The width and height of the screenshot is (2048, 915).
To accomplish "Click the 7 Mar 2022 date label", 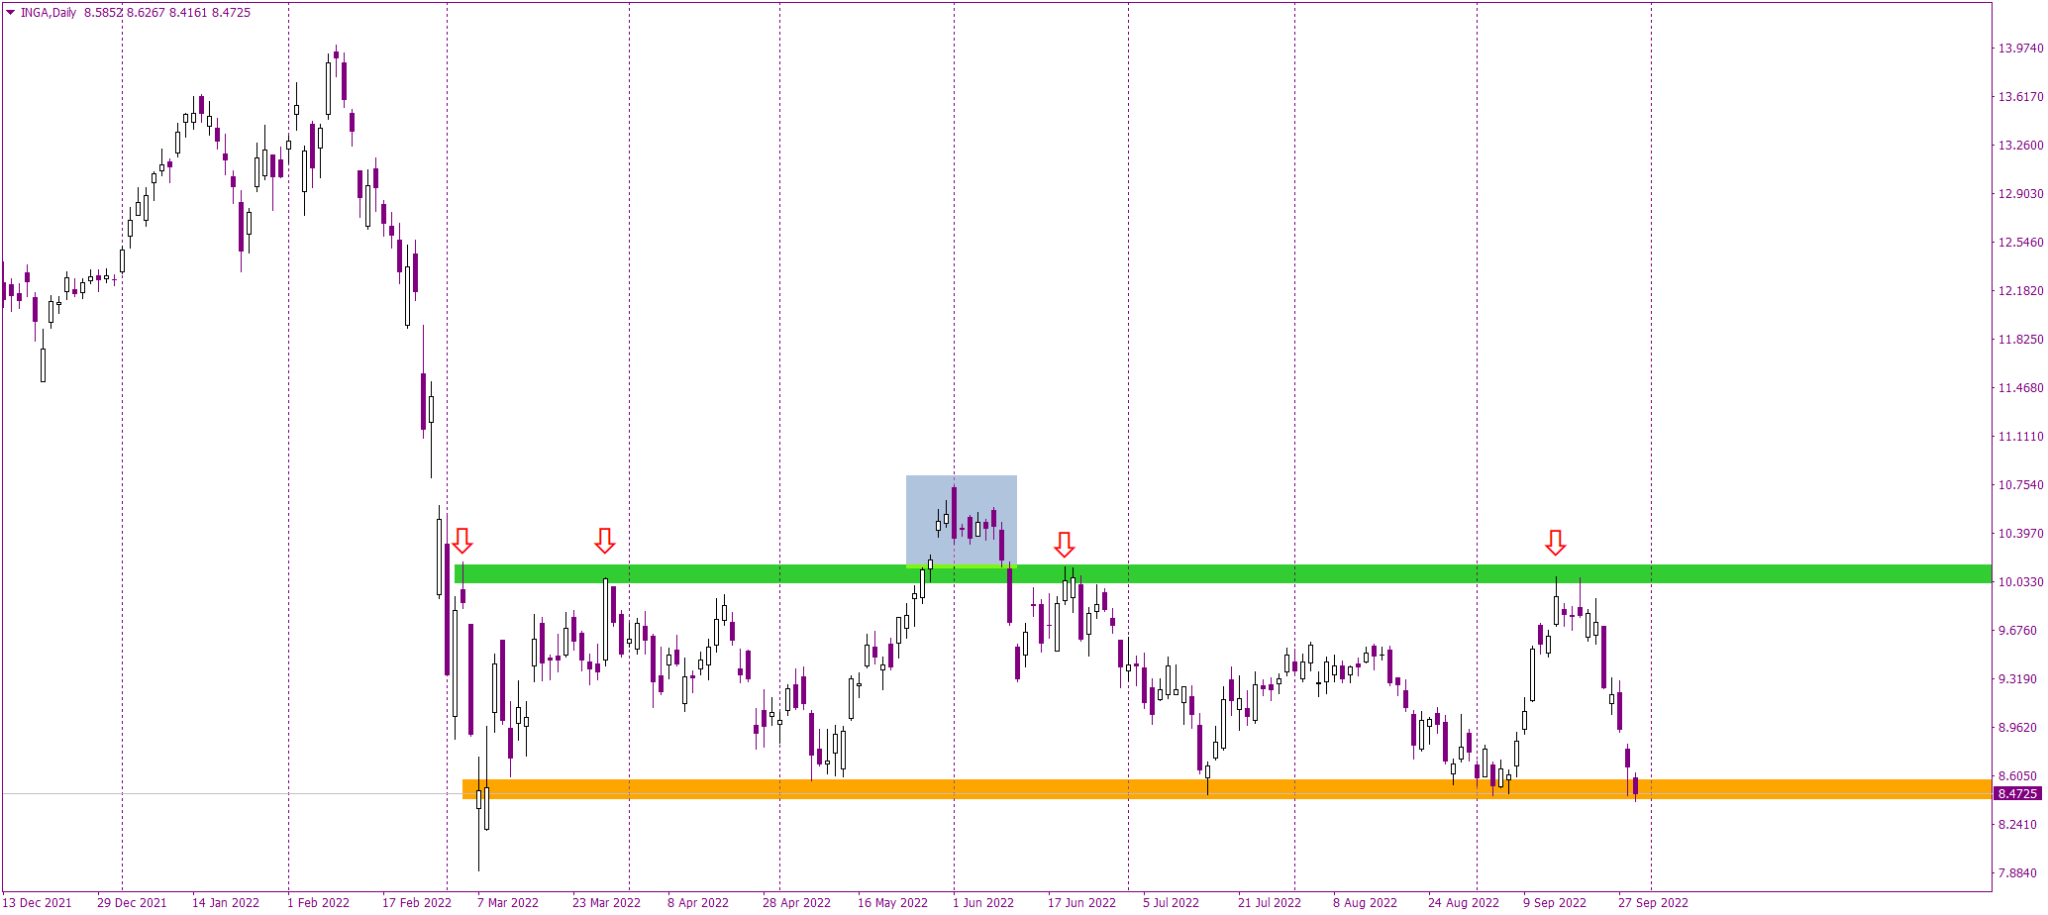I will 508,903.
